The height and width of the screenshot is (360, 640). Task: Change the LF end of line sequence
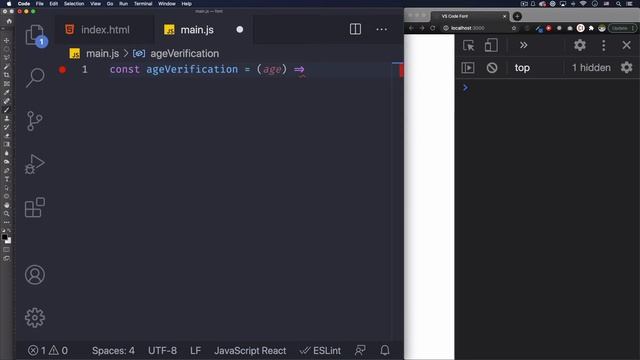196,351
